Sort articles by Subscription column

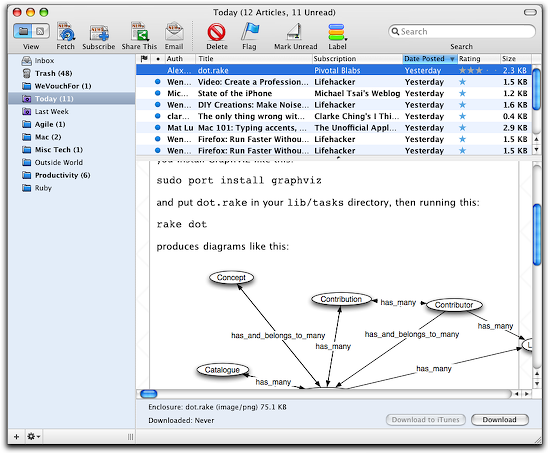tap(357, 59)
